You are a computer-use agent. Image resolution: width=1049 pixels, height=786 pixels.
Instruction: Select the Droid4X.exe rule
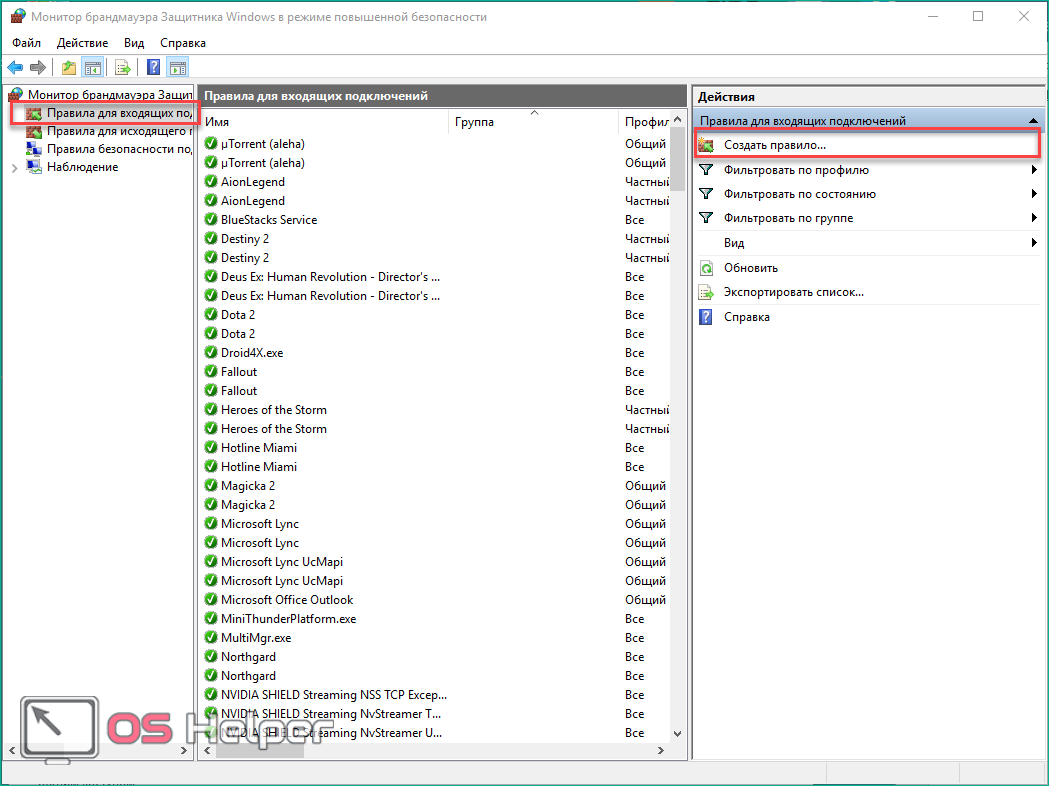[436, 353]
